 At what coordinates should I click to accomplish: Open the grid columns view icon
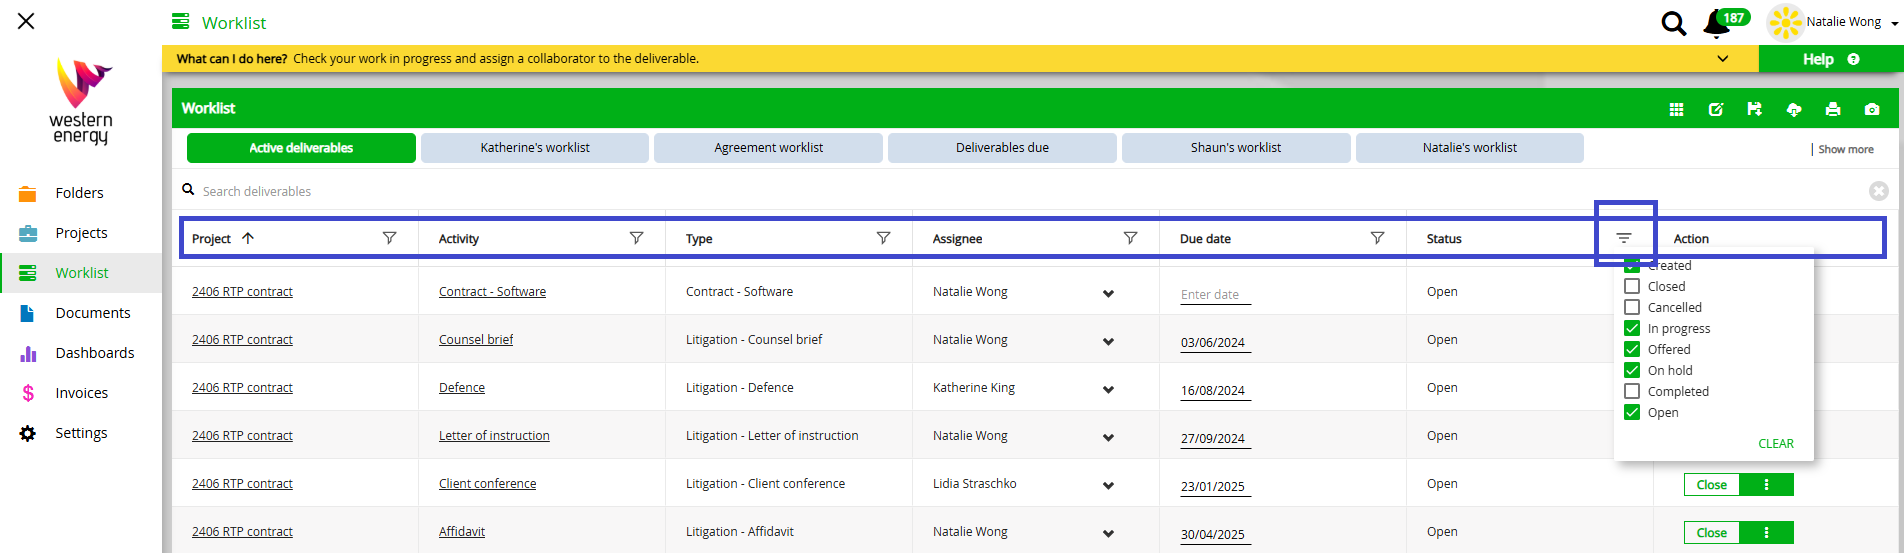tap(1677, 109)
